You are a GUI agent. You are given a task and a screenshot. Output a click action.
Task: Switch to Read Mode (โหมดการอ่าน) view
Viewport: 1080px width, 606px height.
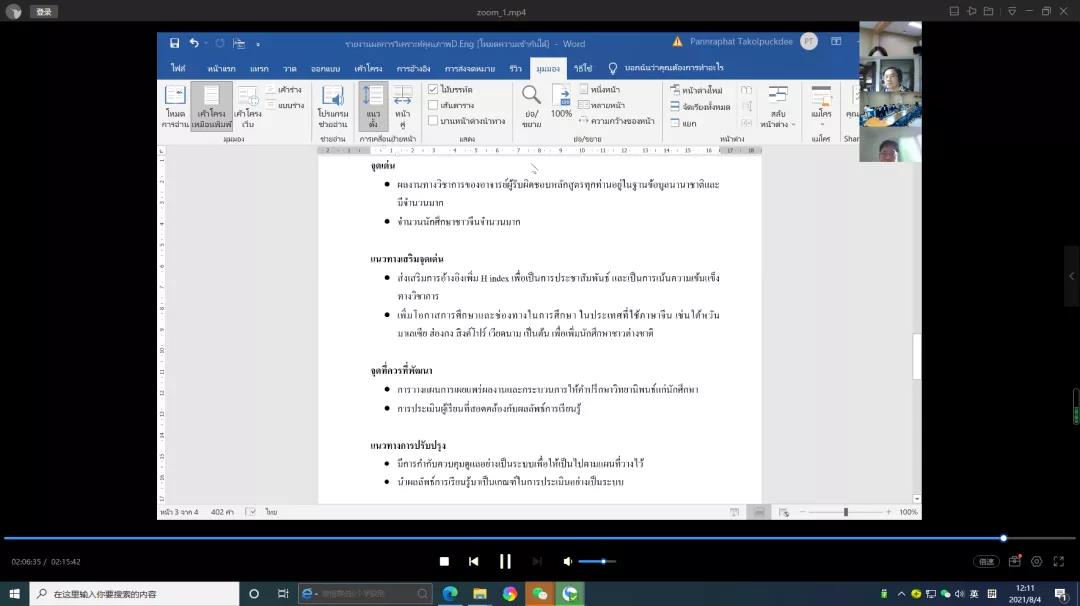point(175,107)
